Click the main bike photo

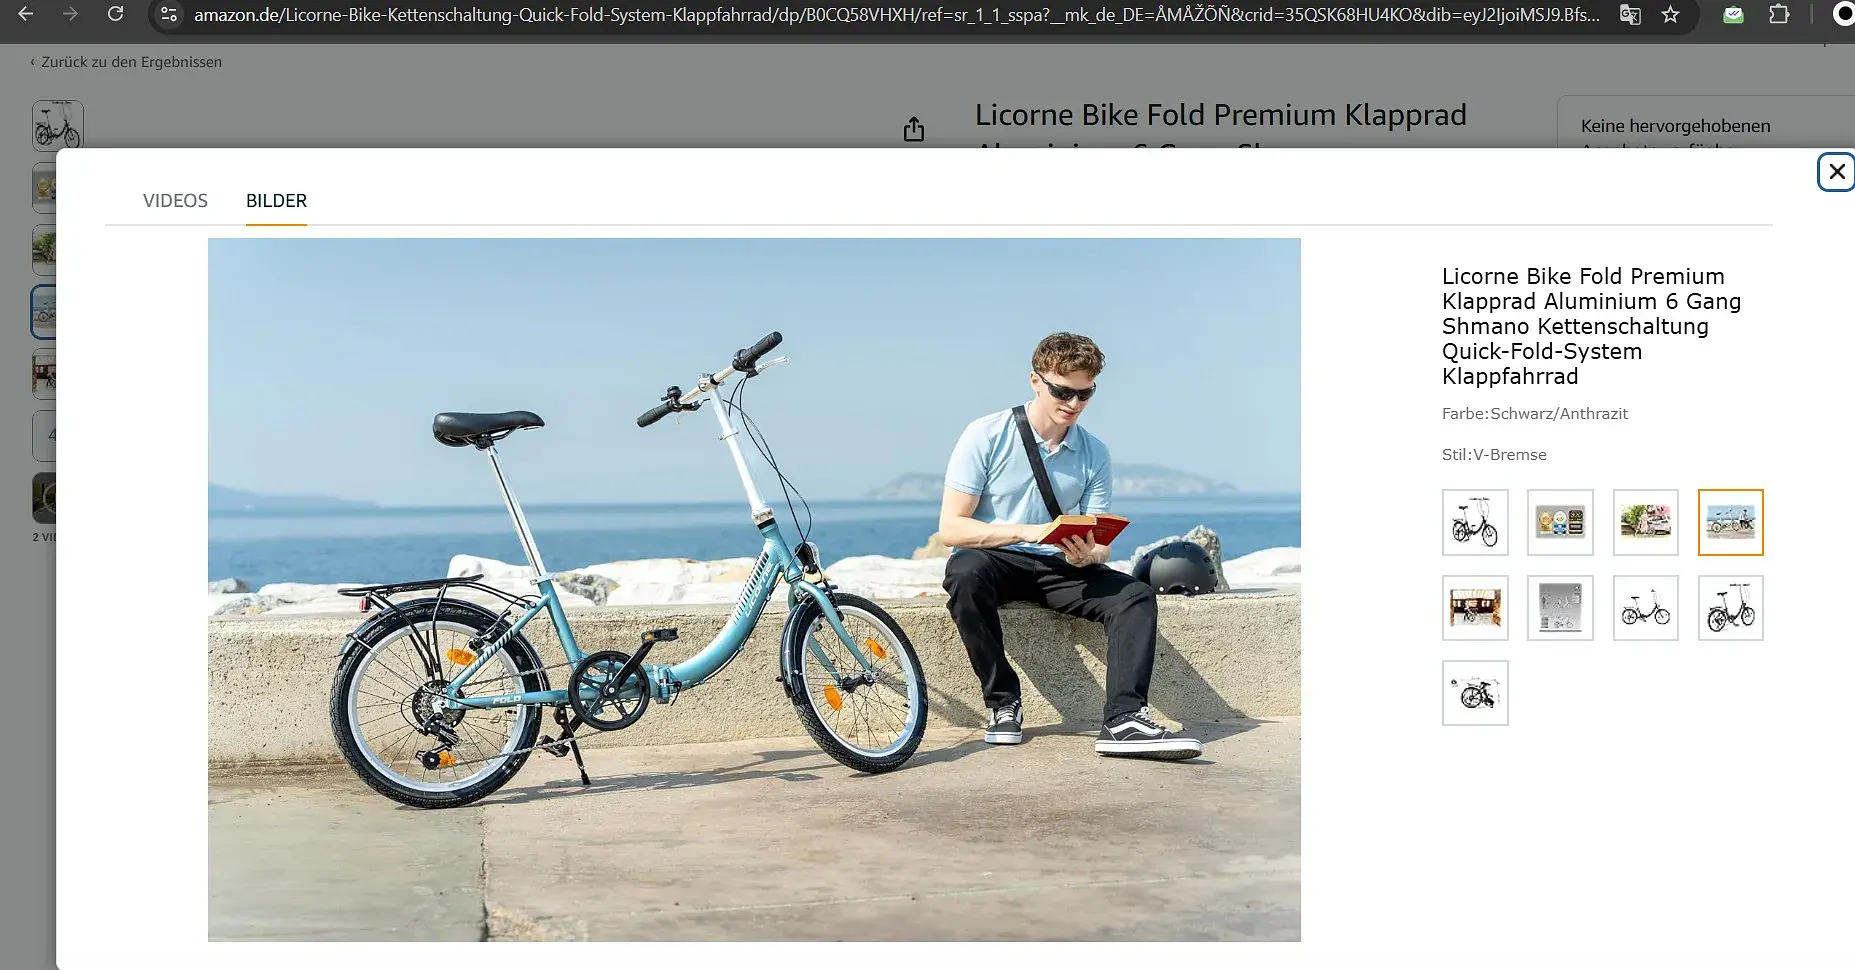coord(754,590)
